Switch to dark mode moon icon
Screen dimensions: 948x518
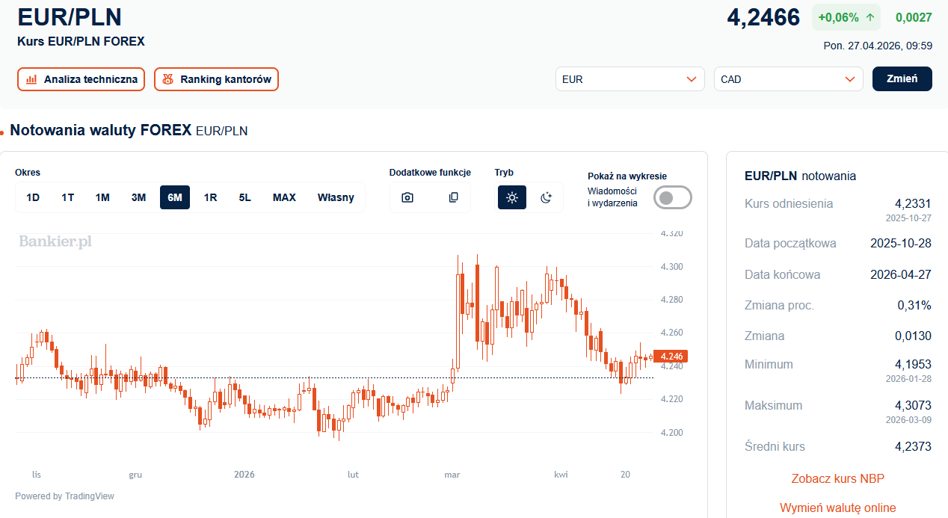[546, 198]
